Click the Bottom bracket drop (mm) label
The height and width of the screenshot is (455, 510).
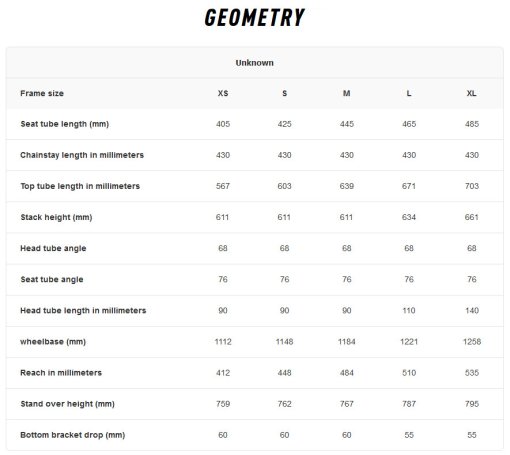pos(73,435)
